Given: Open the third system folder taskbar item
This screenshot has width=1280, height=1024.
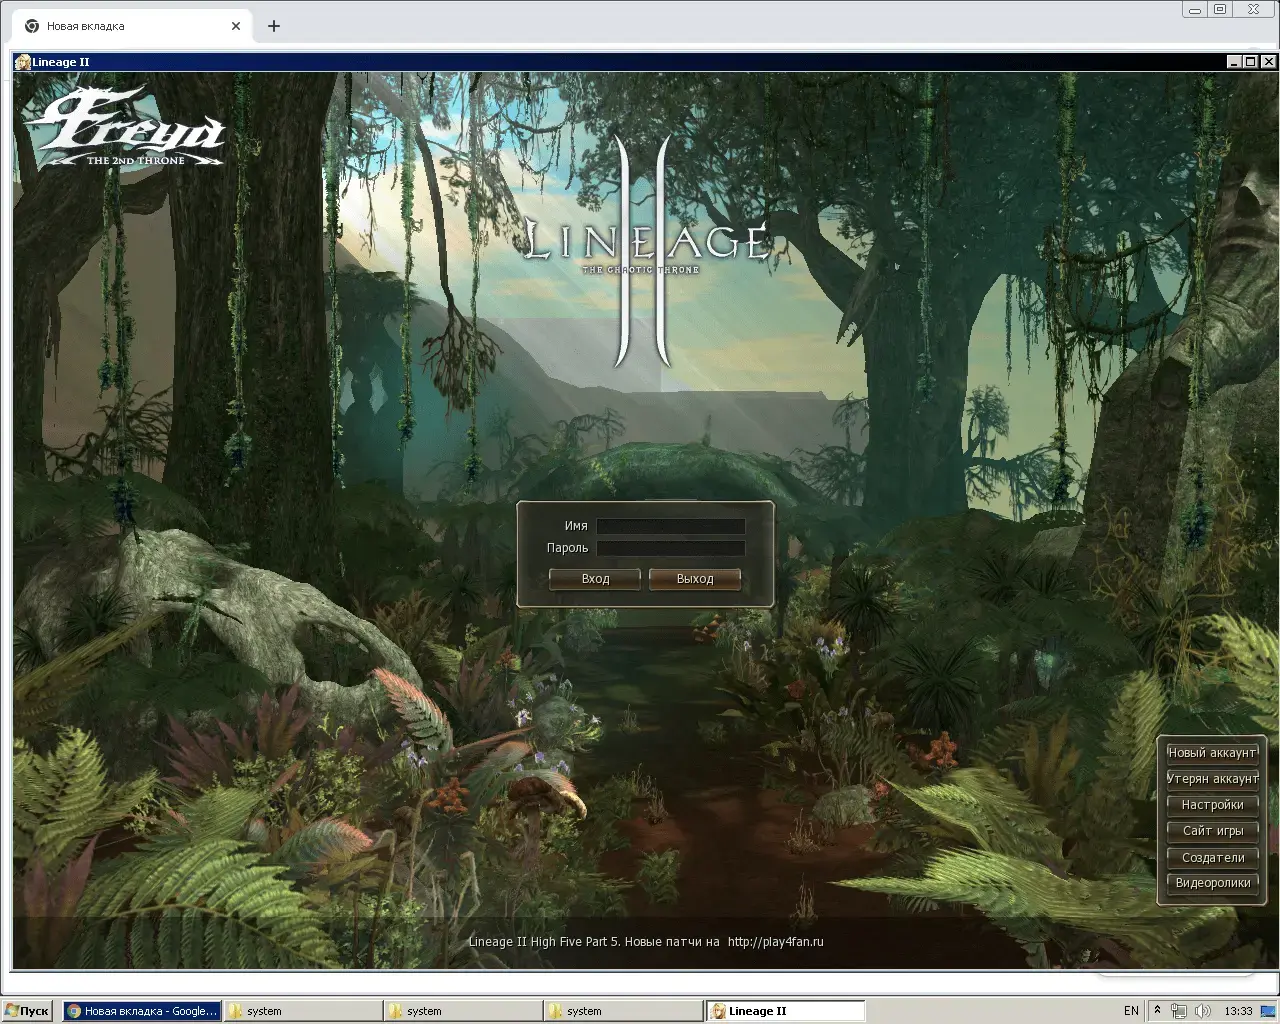Looking at the screenshot, I should pos(623,1011).
